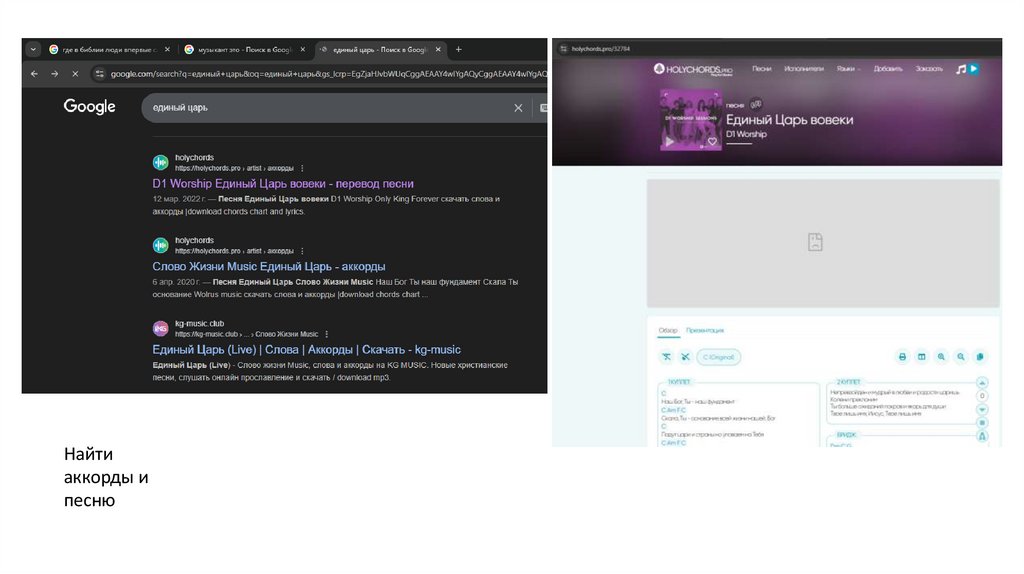Click the Google logo
This screenshot has height=574, width=1024.
click(x=89, y=106)
